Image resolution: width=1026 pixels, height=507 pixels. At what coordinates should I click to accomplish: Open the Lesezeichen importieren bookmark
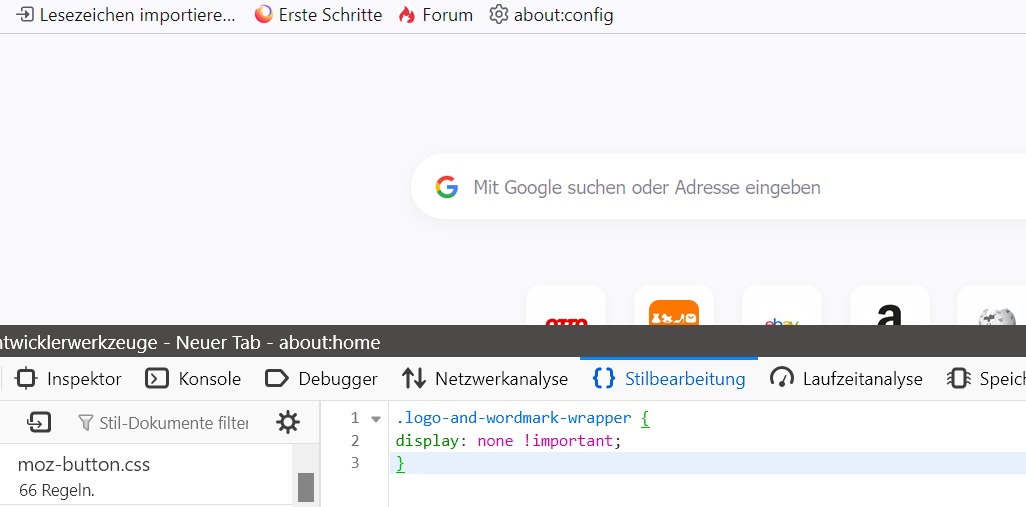coord(126,15)
